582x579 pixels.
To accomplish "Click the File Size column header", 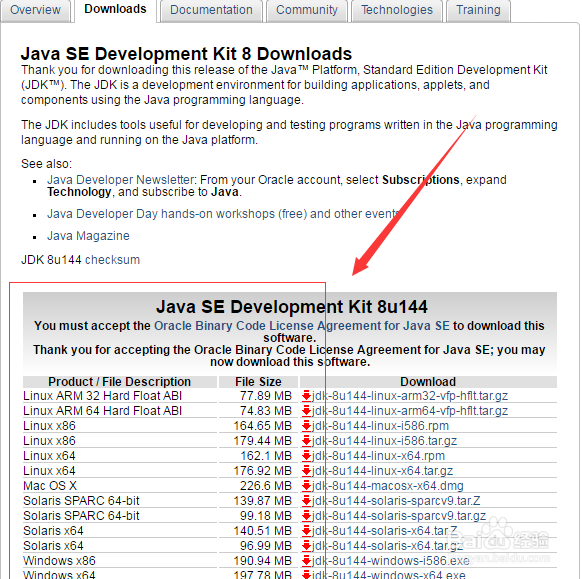I will click(258, 382).
